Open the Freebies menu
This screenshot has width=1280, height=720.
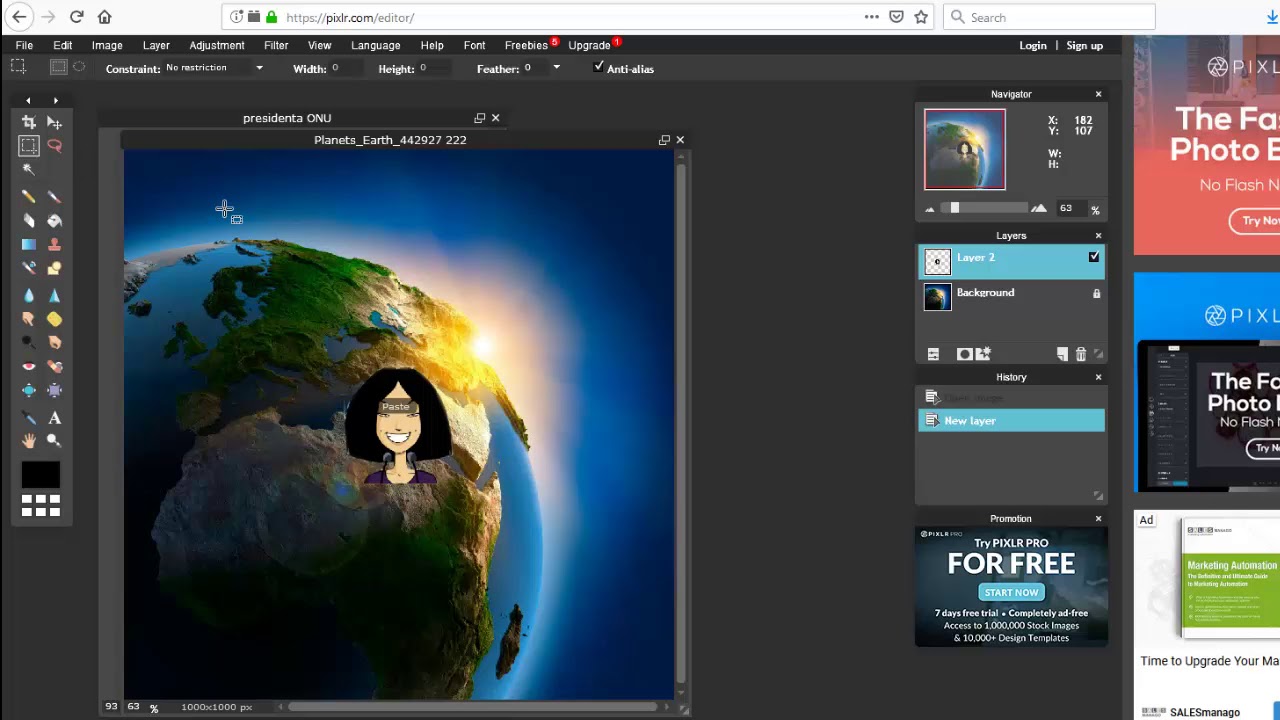click(x=526, y=45)
